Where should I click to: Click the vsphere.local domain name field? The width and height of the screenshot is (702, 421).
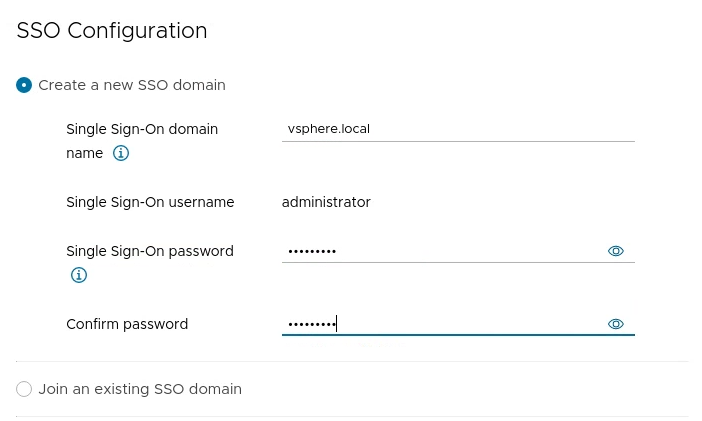(x=458, y=129)
